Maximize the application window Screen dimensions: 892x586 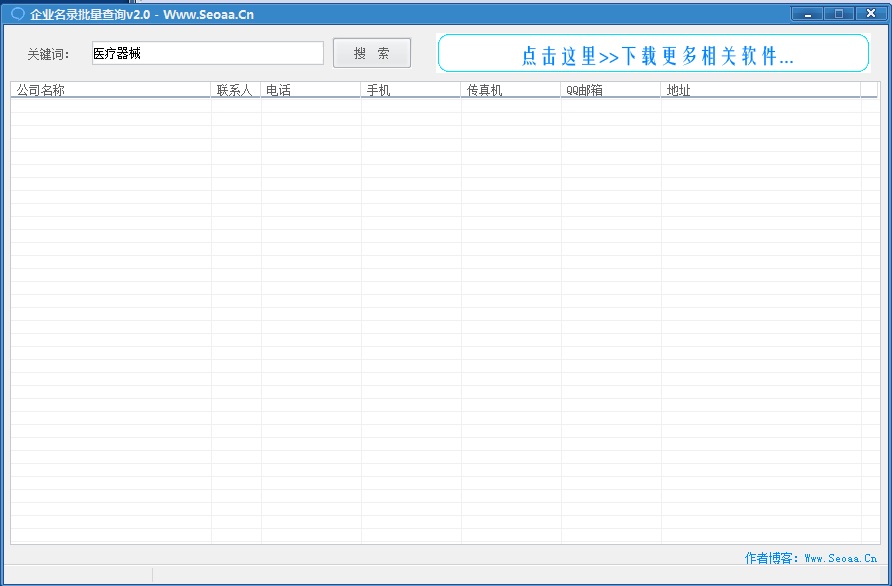[837, 13]
